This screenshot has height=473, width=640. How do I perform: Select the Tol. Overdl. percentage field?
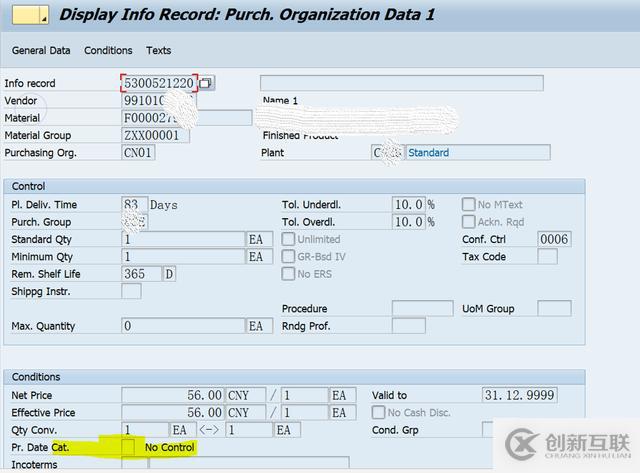(x=409, y=222)
